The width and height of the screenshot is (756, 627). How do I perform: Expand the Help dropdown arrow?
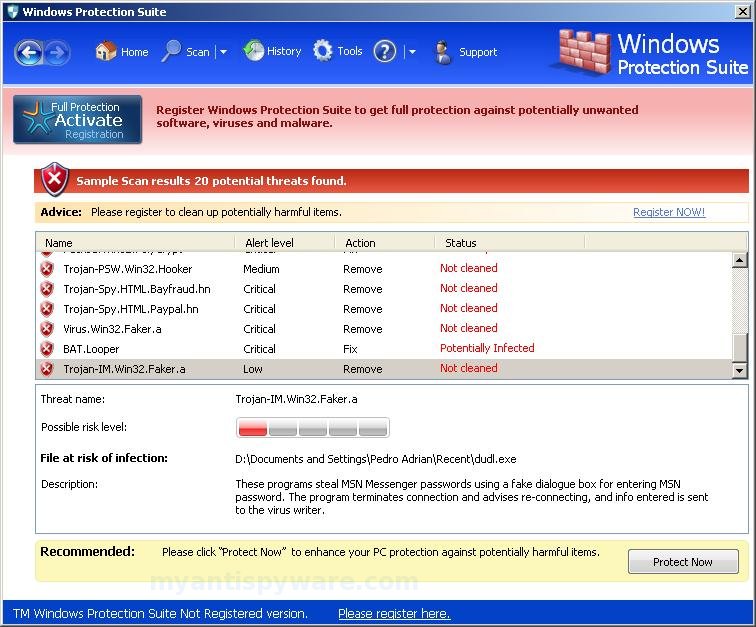(x=412, y=52)
